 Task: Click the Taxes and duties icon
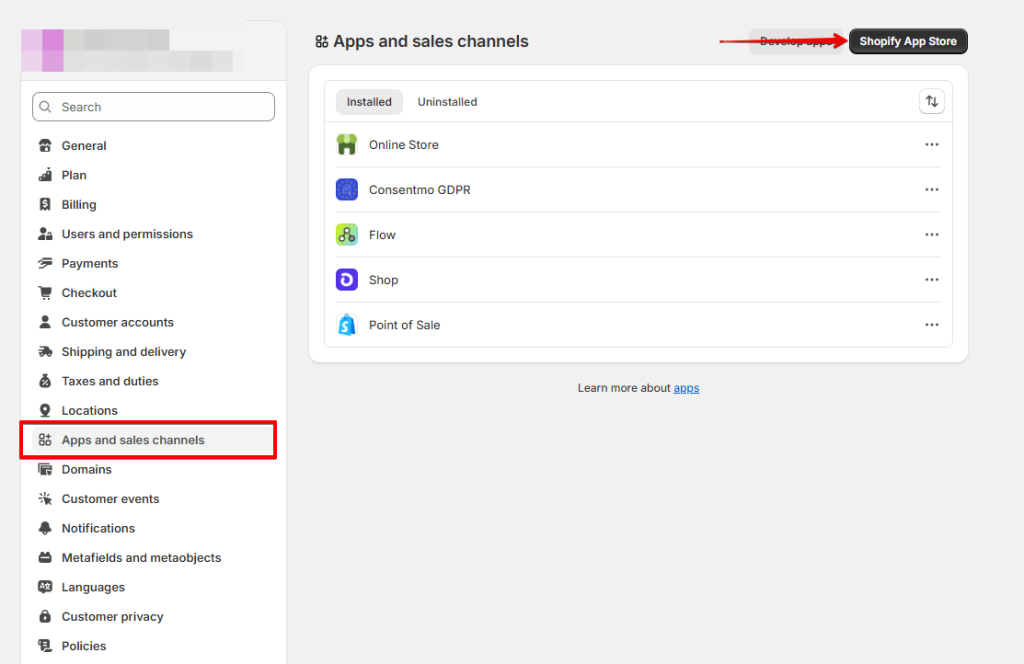point(45,381)
